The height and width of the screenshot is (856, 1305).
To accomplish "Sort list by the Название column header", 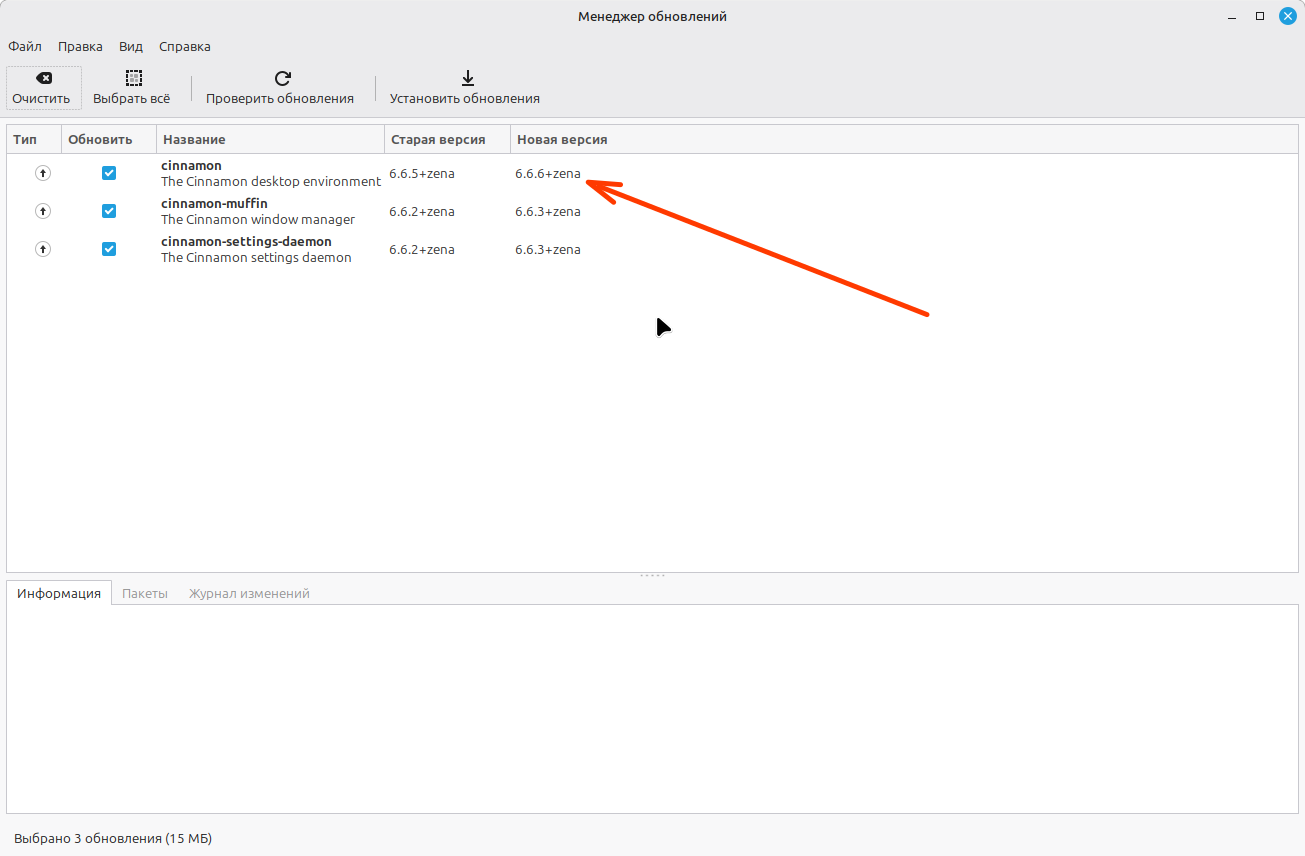I will click(270, 139).
